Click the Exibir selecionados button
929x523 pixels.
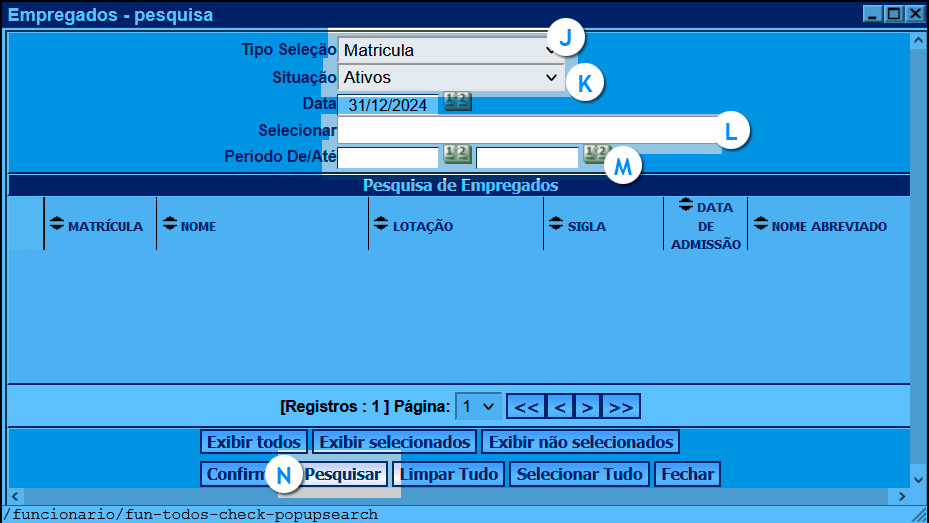click(395, 442)
